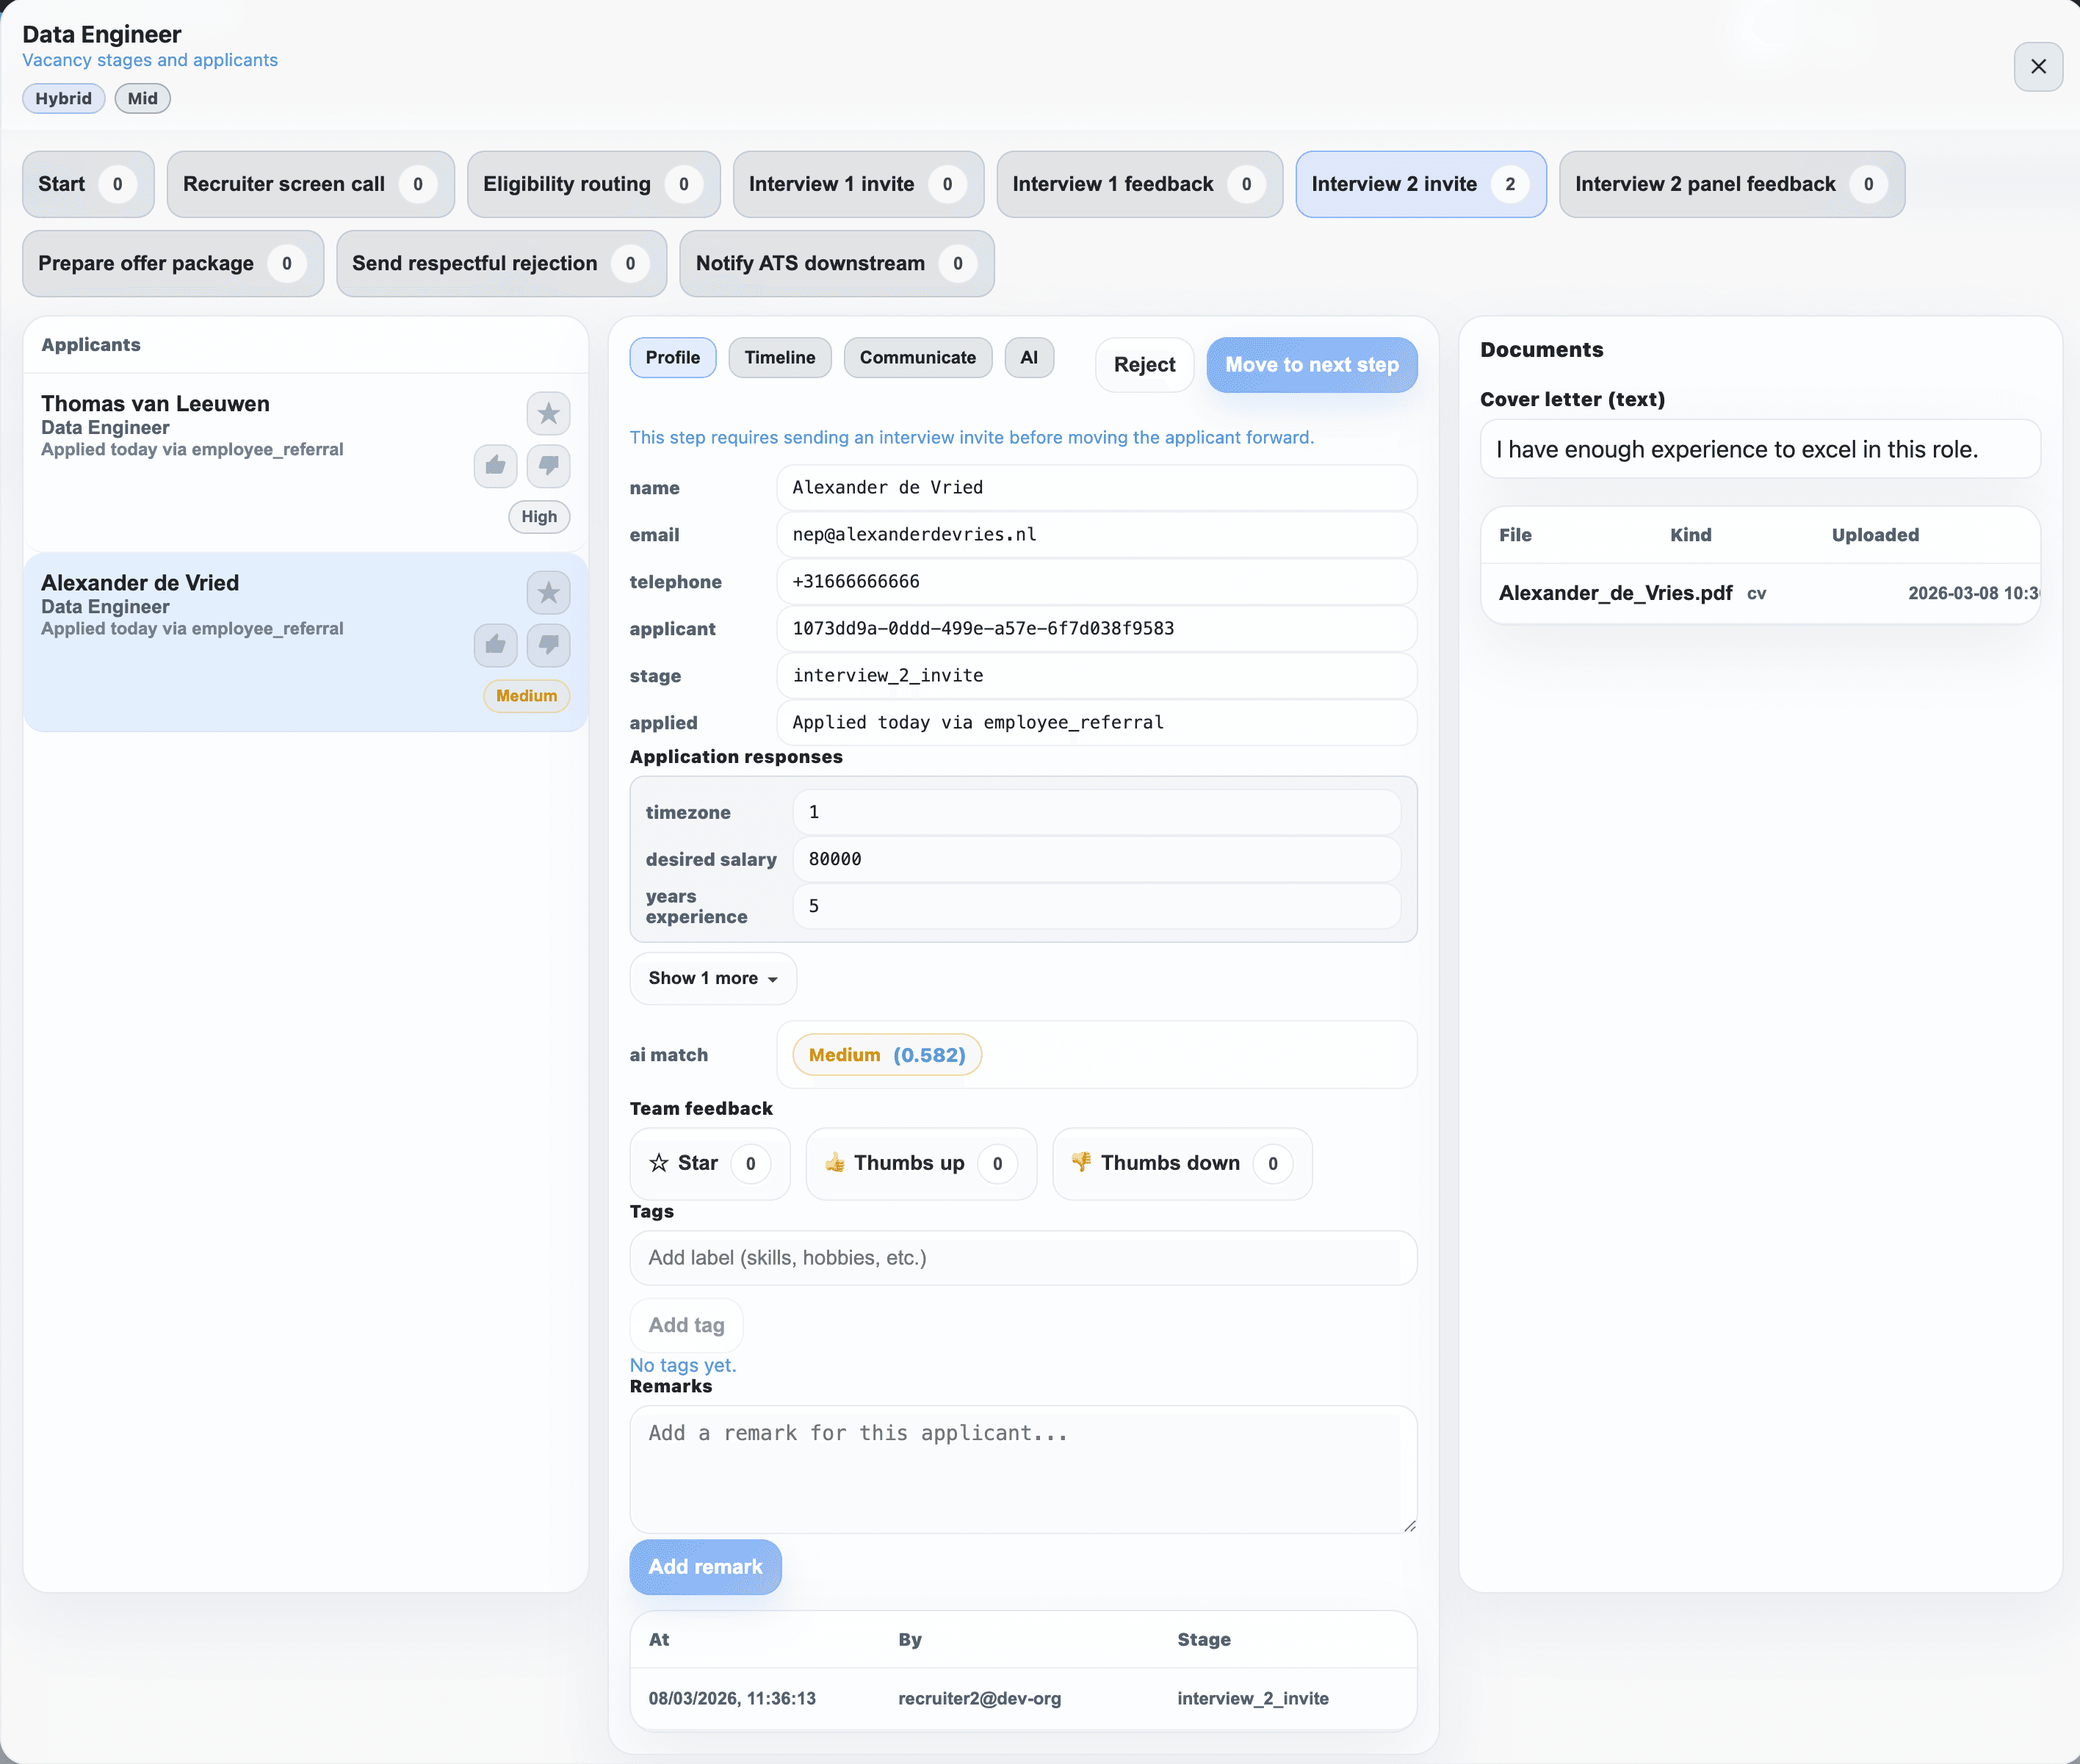Give Thomas van Leeuwen a thumbs up
2080x1764 pixels.
click(495, 466)
